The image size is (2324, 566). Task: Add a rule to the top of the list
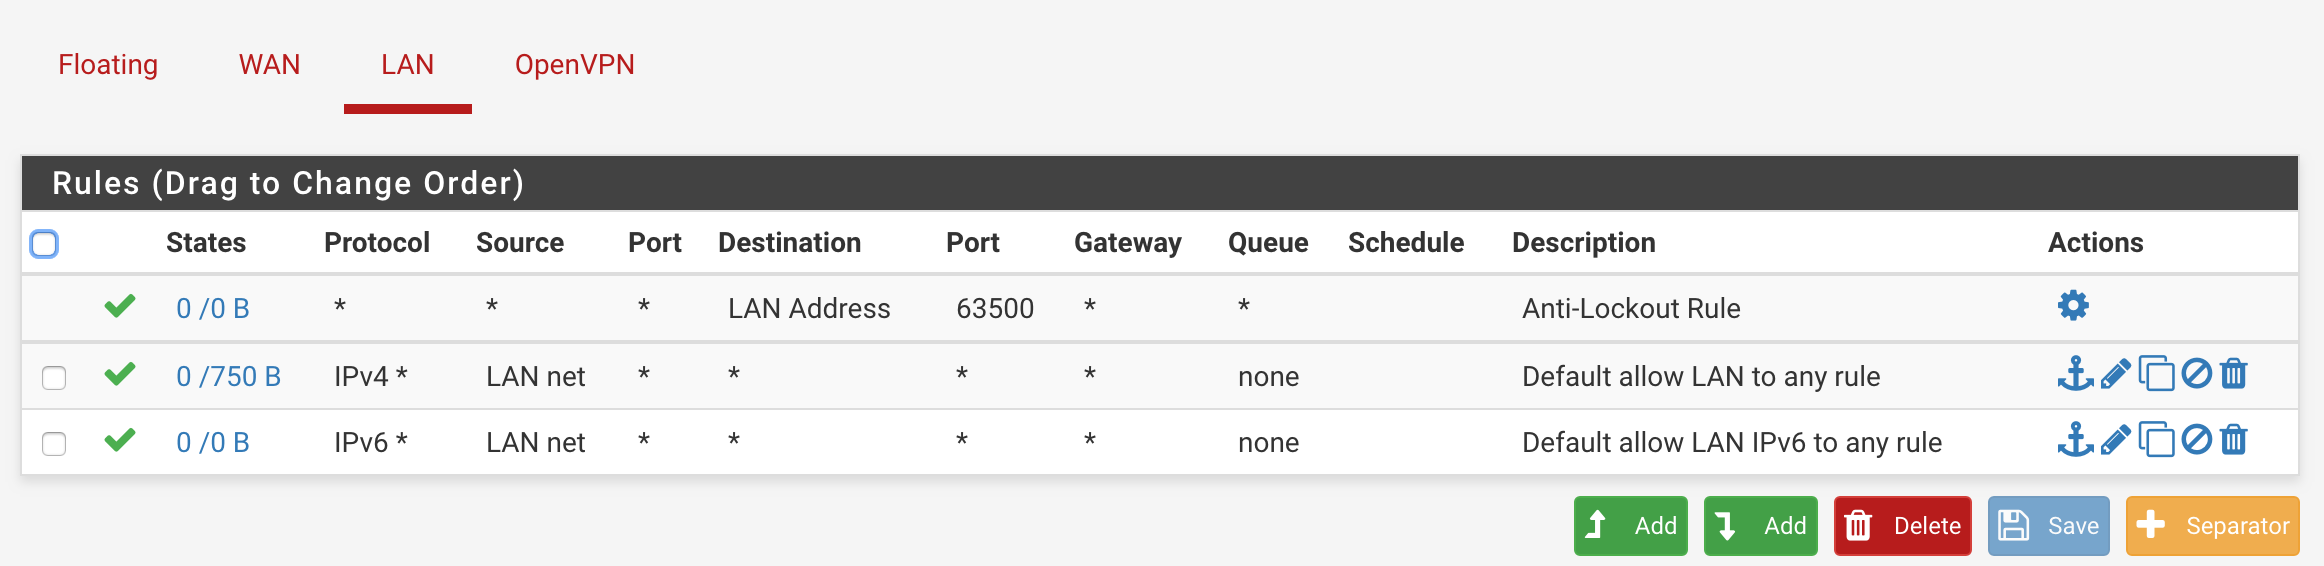coord(1630,526)
